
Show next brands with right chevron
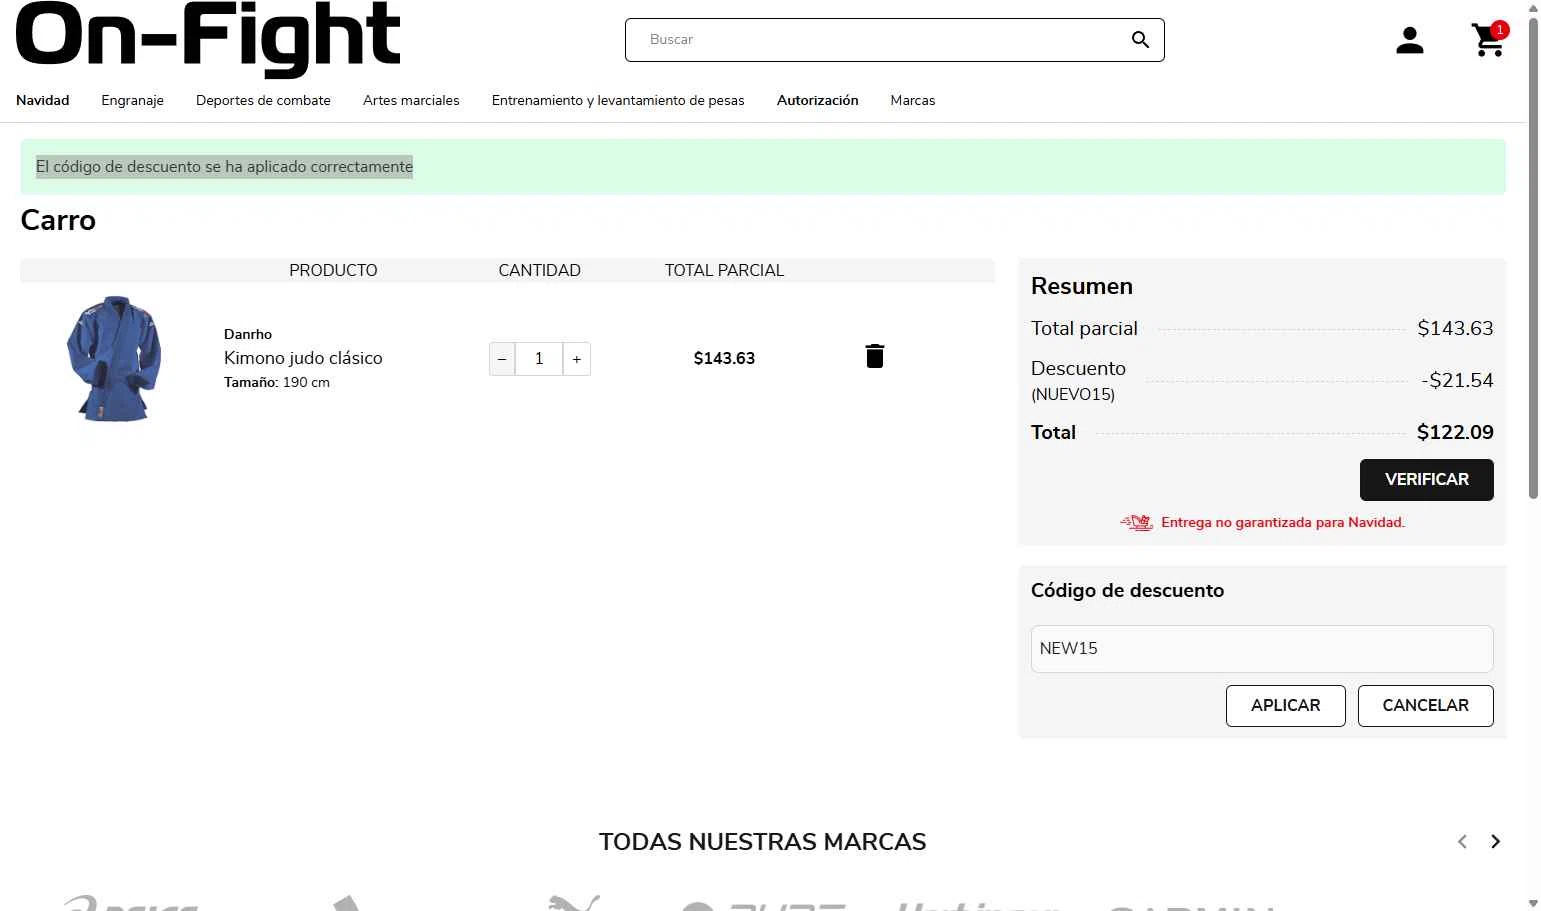click(1495, 842)
